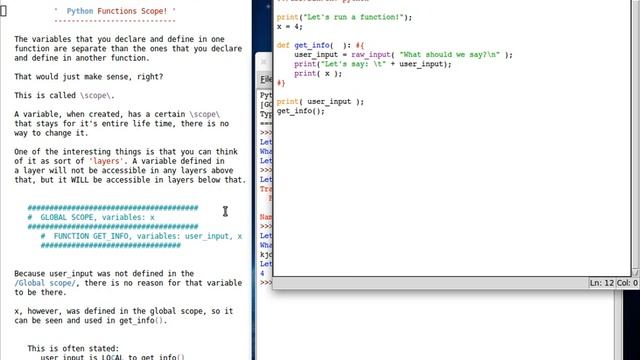The height and width of the screenshot is (360, 640).
Task: Close the Python Shell window behind the editor
Action: (x=264, y=62)
